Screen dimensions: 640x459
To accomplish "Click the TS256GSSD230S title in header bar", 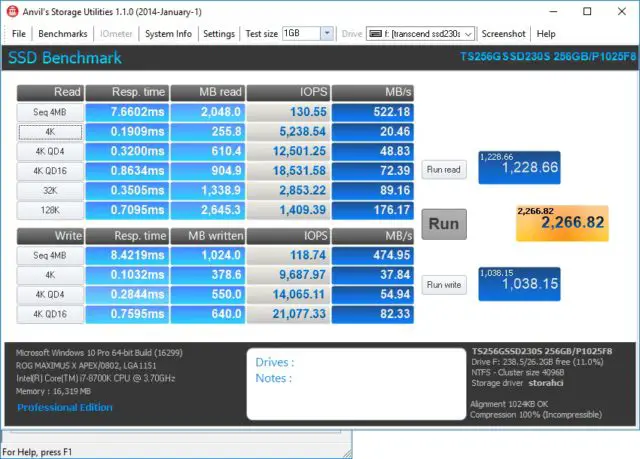I will (x=548, y=56).
